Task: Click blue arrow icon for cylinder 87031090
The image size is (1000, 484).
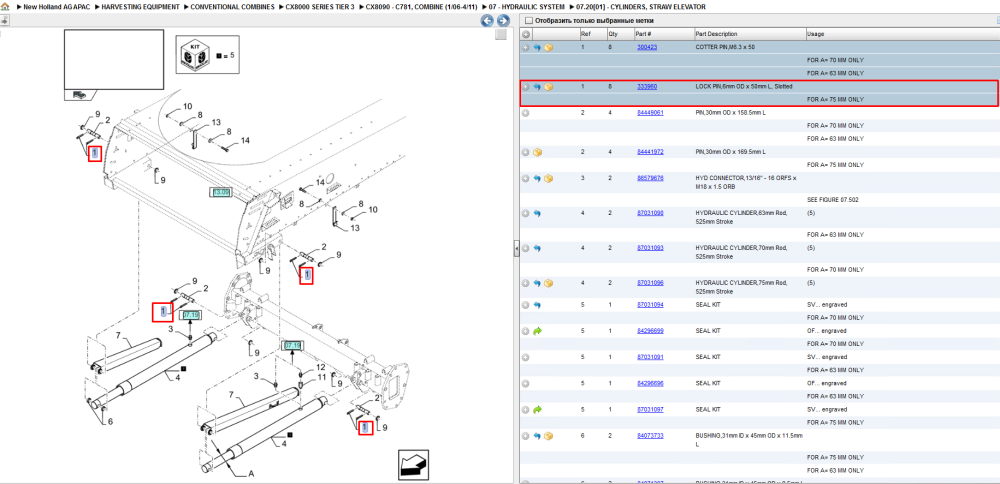Action: [537, 214]
